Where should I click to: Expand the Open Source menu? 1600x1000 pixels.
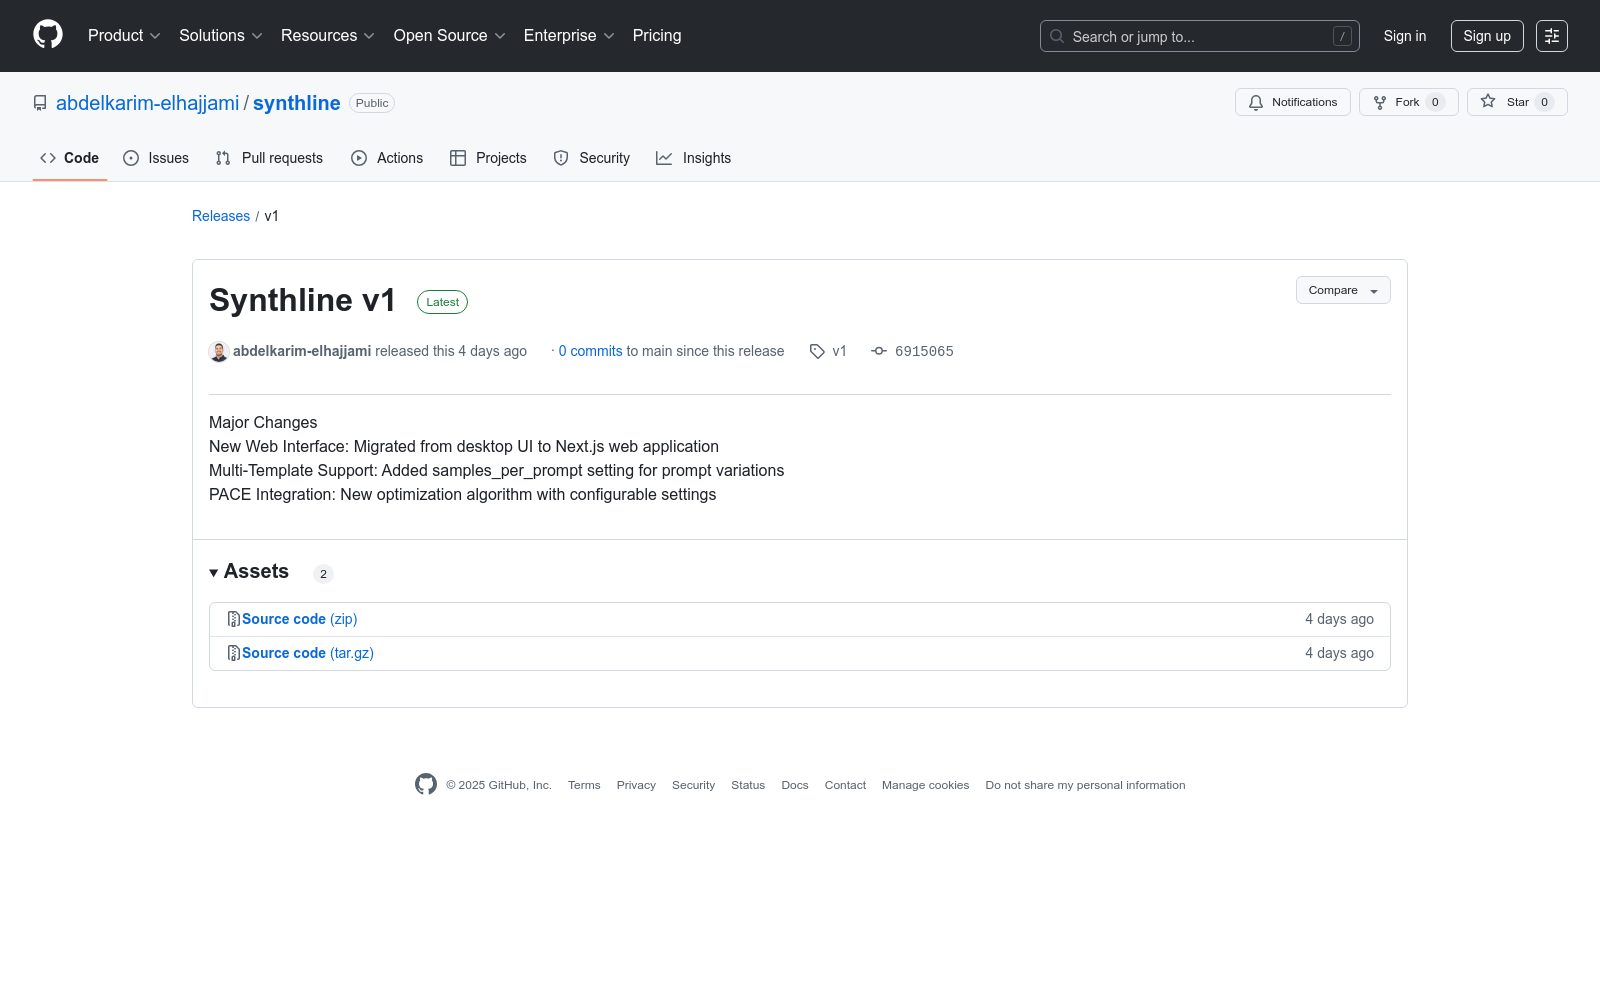pos(450,36)
